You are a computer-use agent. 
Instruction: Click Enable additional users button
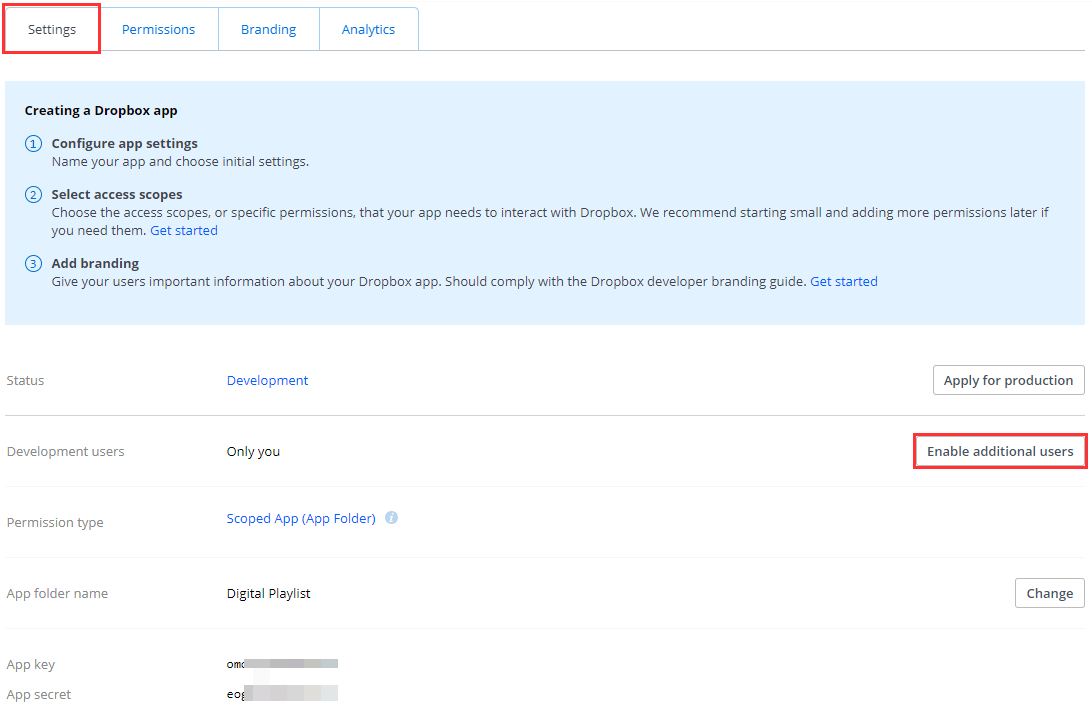point(1000,451)
